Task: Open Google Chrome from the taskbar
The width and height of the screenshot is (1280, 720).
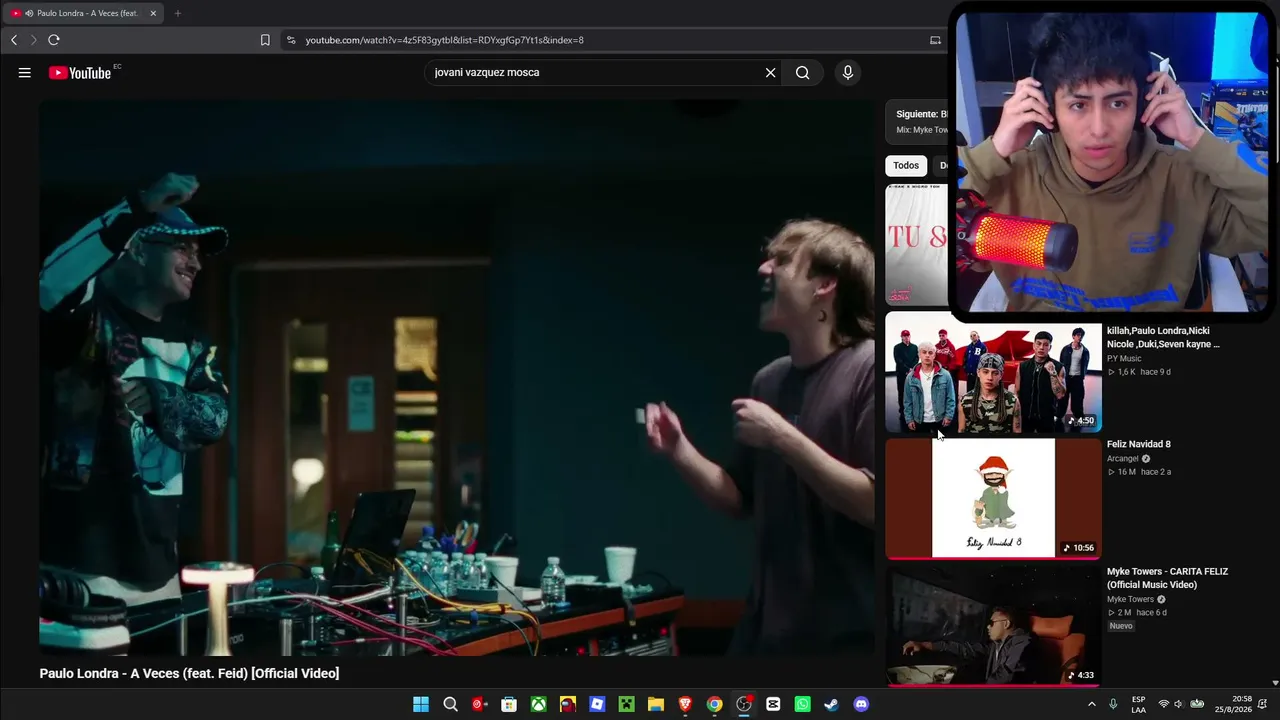Action: pyautogui.click(x=714, y=704)
